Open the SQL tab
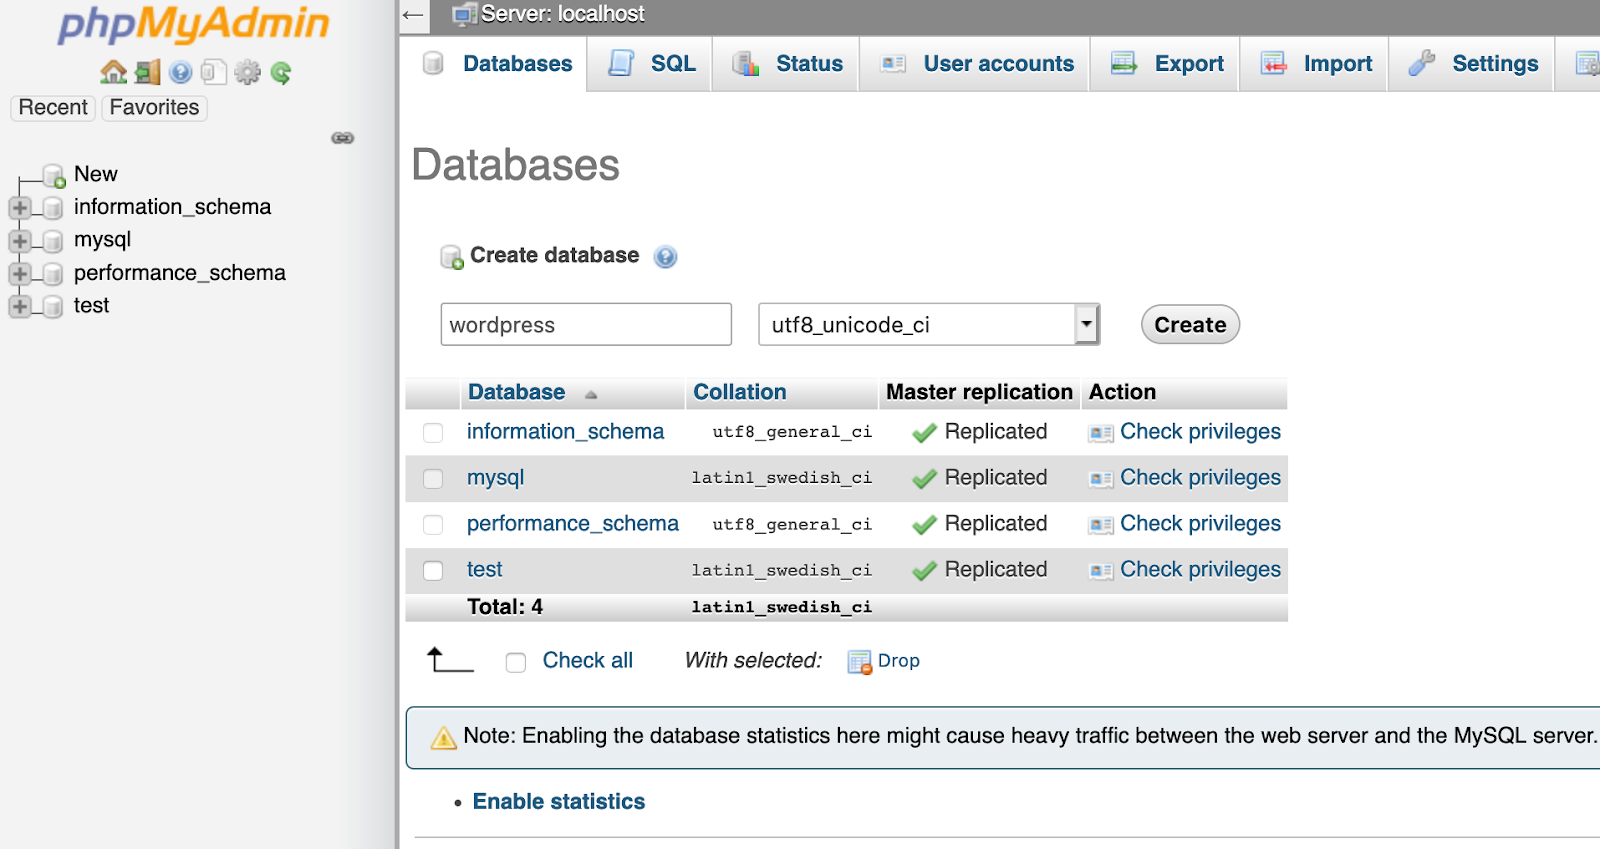This screenshot has height=849, width=1600. tap(651, 64)
